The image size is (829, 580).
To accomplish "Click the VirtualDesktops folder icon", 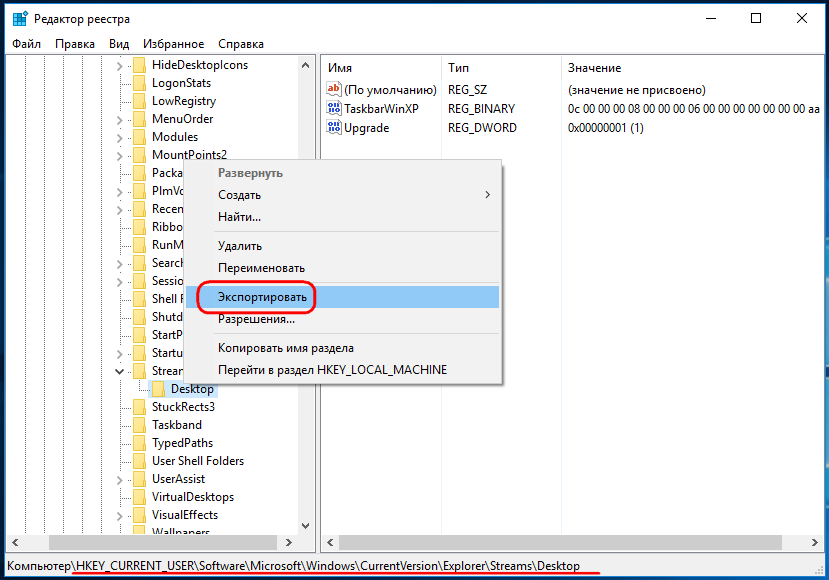I will click(140, 497).
